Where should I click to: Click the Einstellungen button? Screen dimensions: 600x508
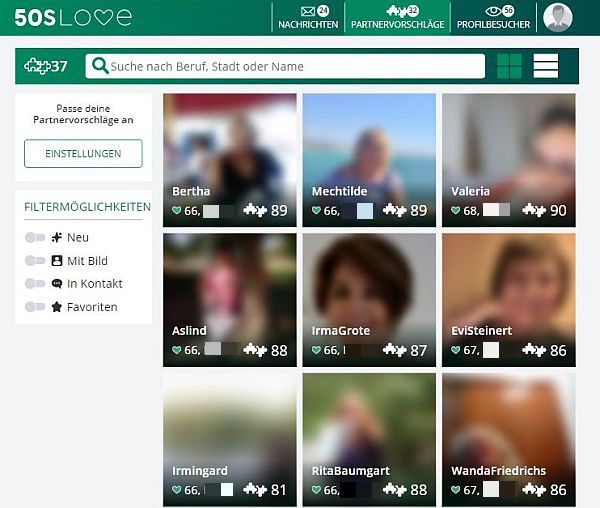[x=83, y=154]
